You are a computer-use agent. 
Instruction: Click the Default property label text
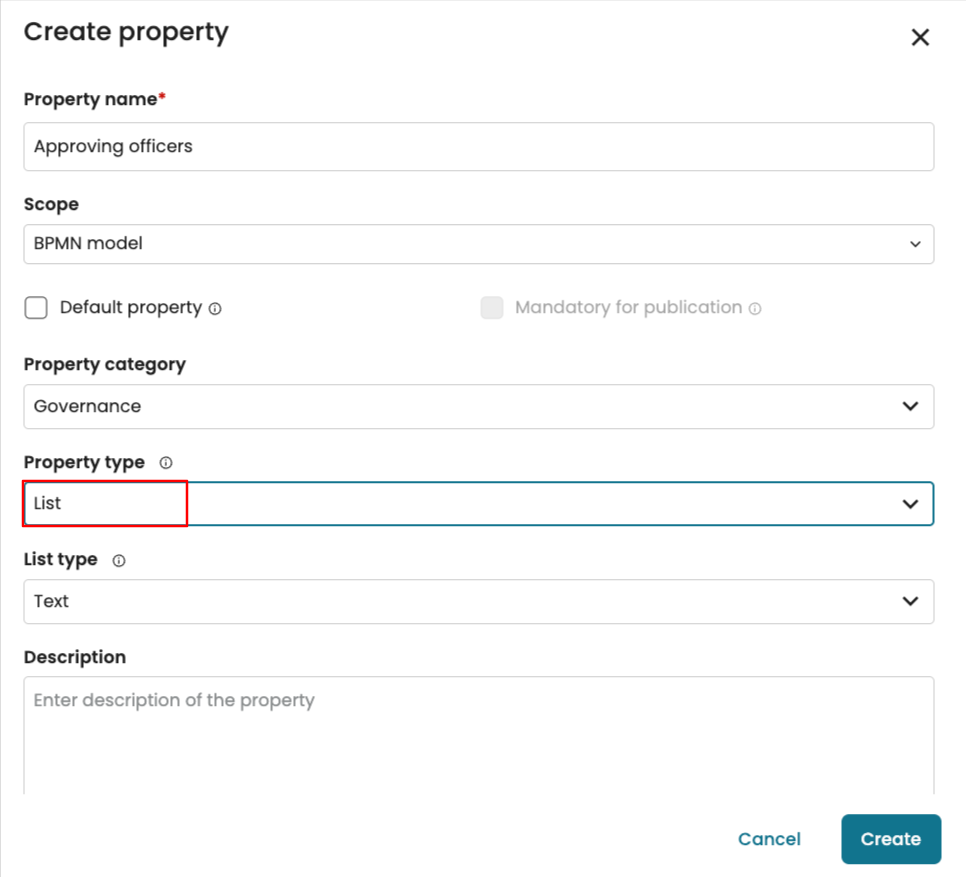131,308
